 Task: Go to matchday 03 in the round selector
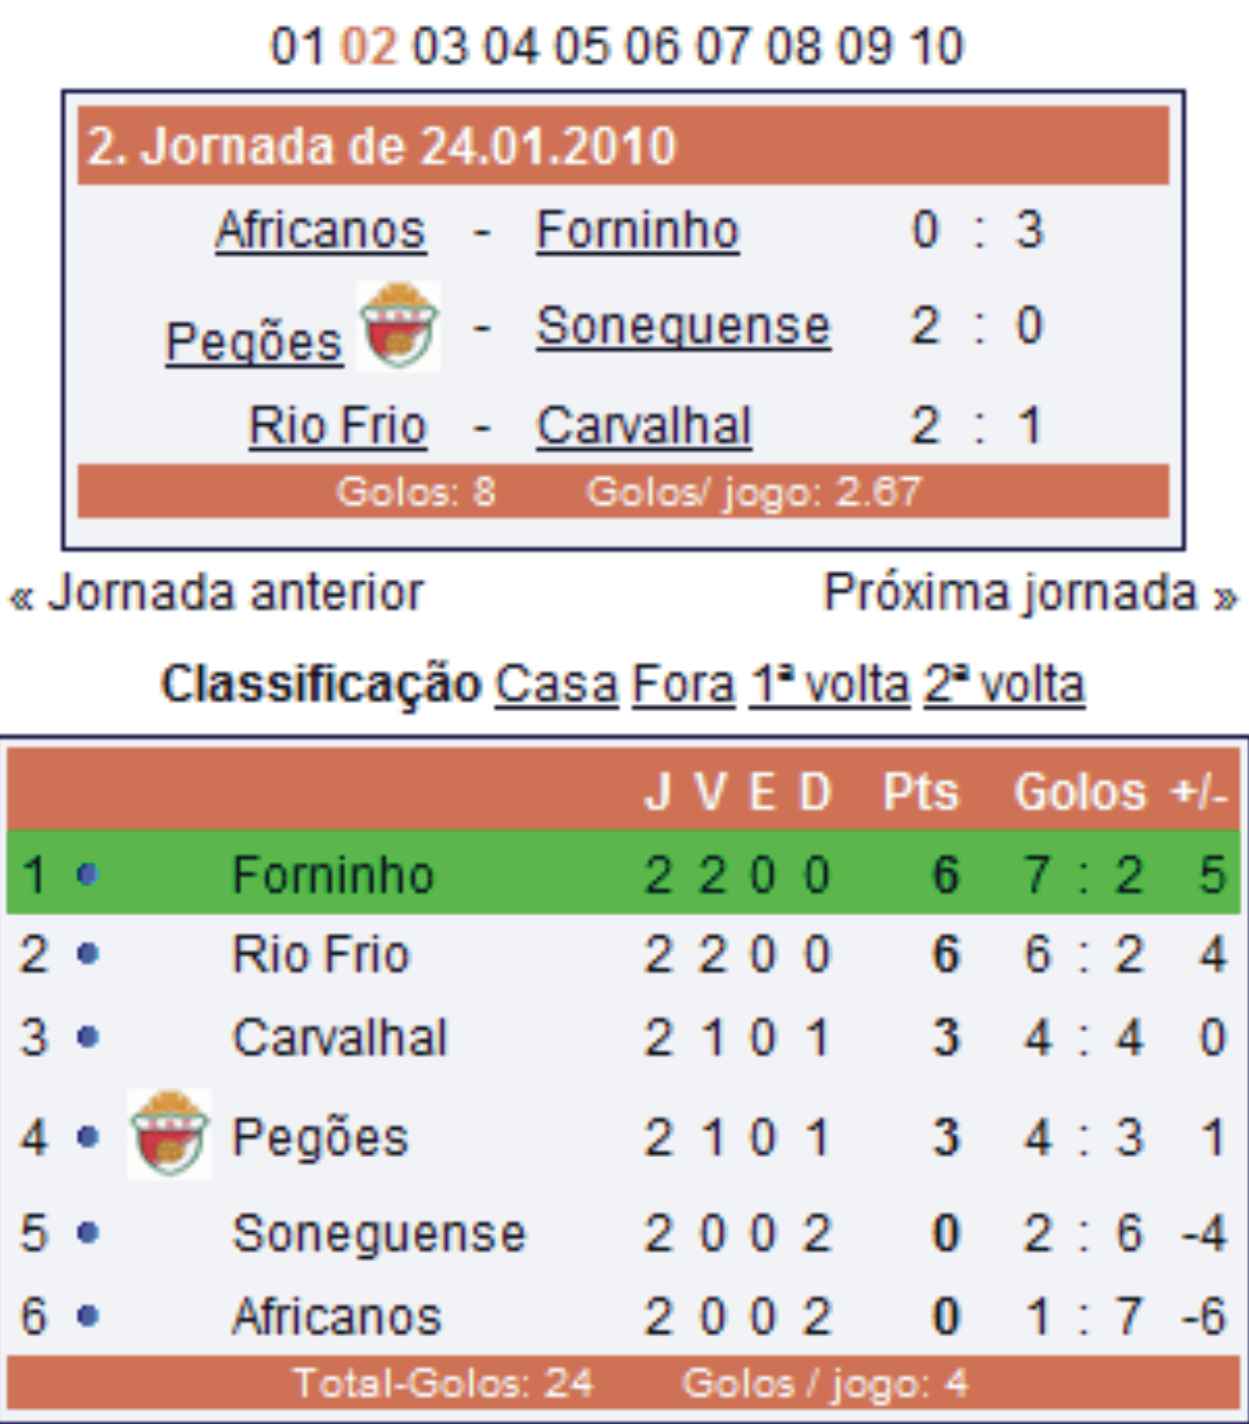[439, 46]
